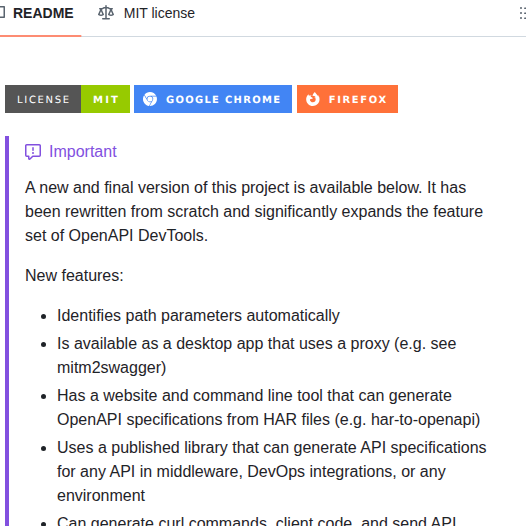Click the Chrome logo icon in badge
This screenshot has width=526, height=526.
coord(150,99)
